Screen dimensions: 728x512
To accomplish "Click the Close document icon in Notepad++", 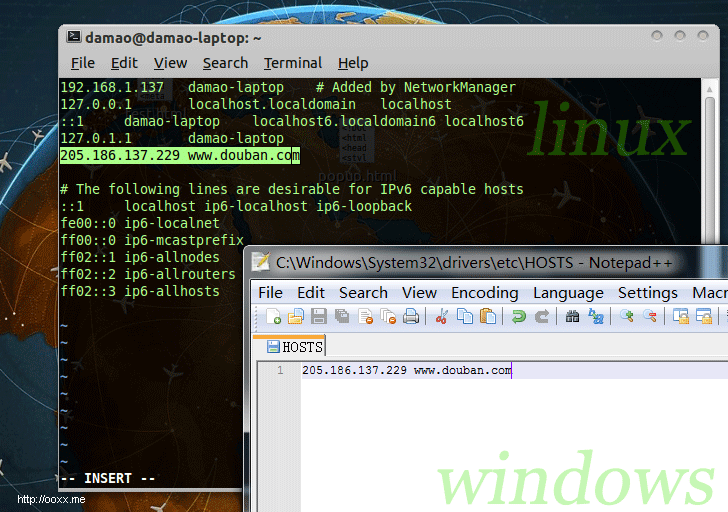I will [365, 316].
